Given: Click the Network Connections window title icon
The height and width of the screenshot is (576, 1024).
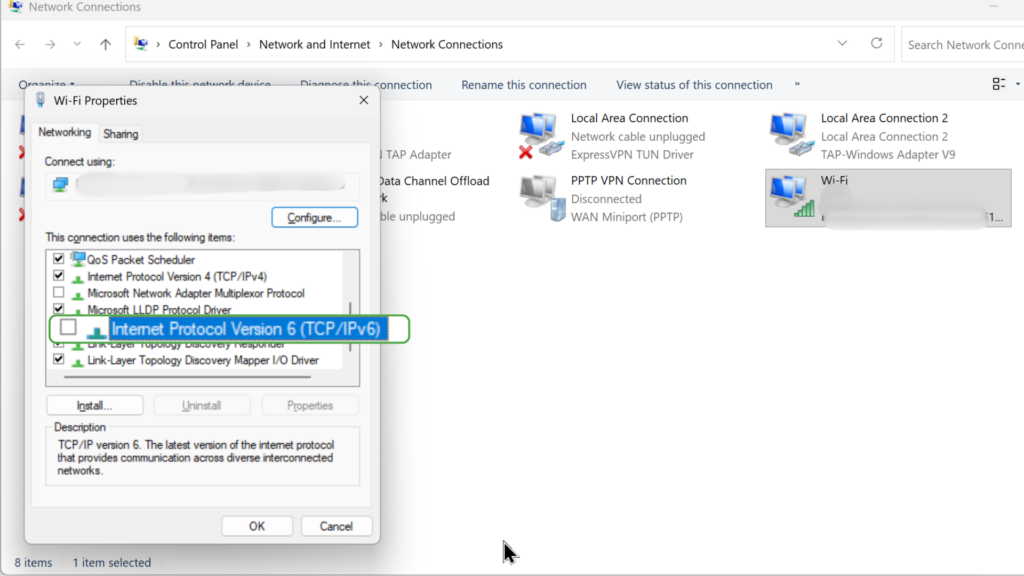Looking at the screenshot, I should point(16,7).
